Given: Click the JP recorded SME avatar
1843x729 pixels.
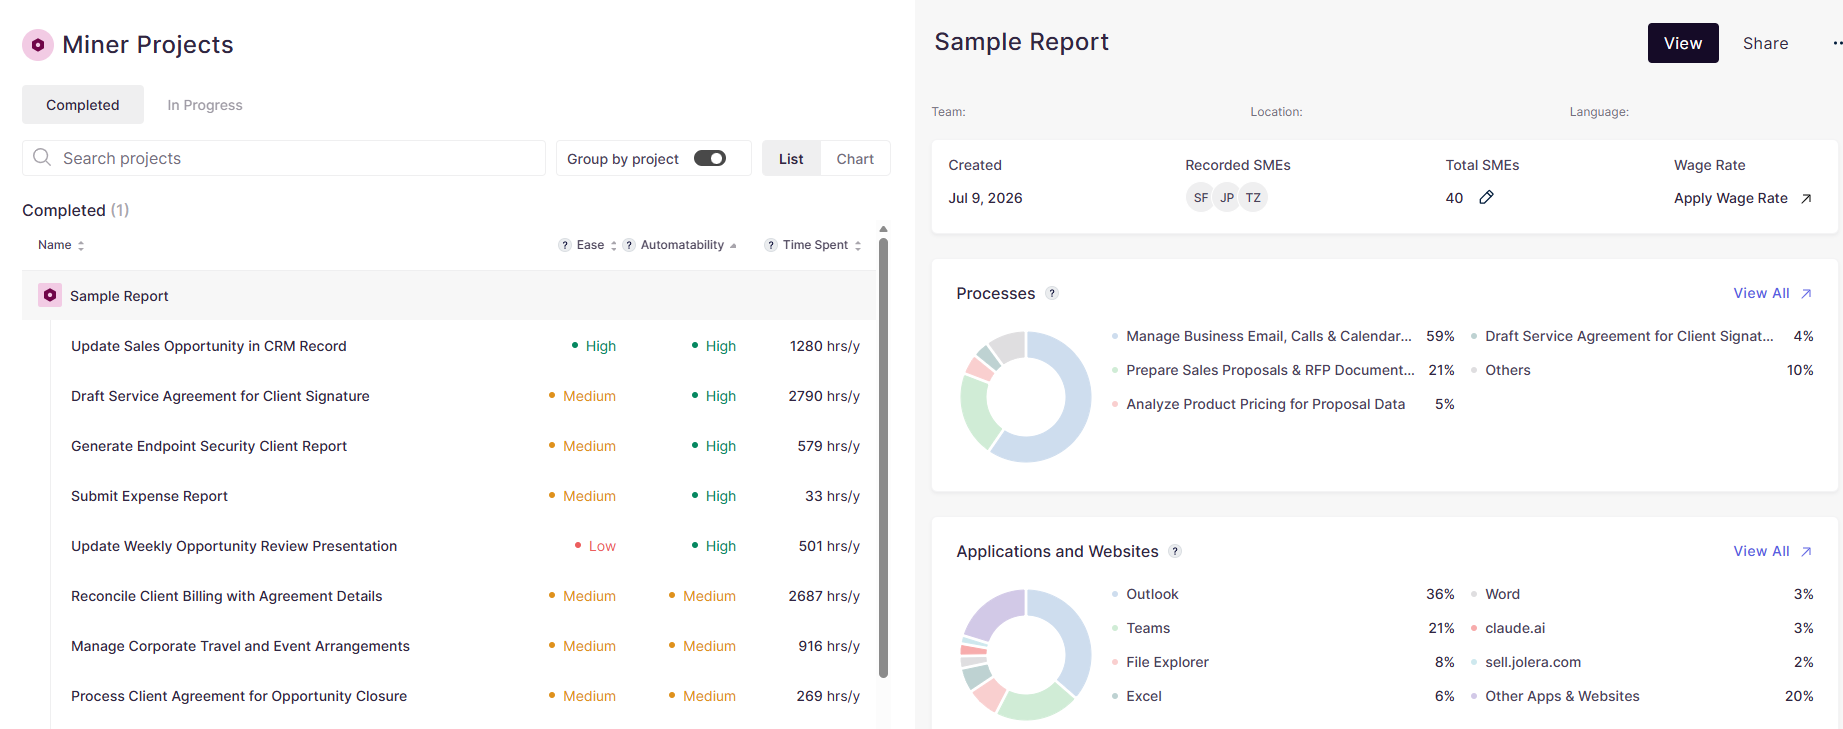Looking at the screenshot, I should coord(1227,197).
